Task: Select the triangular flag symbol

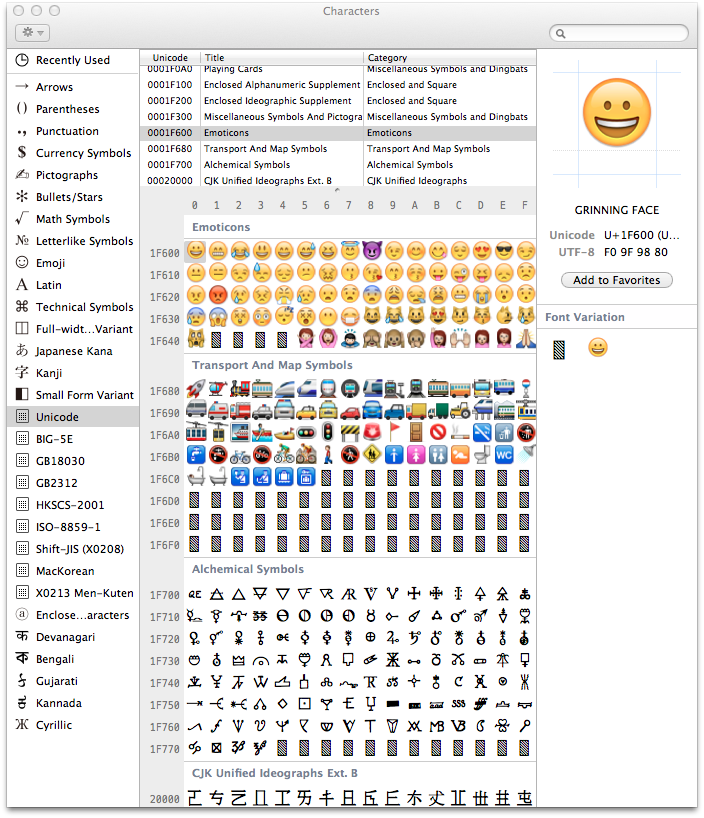Action: coord(394,432)
